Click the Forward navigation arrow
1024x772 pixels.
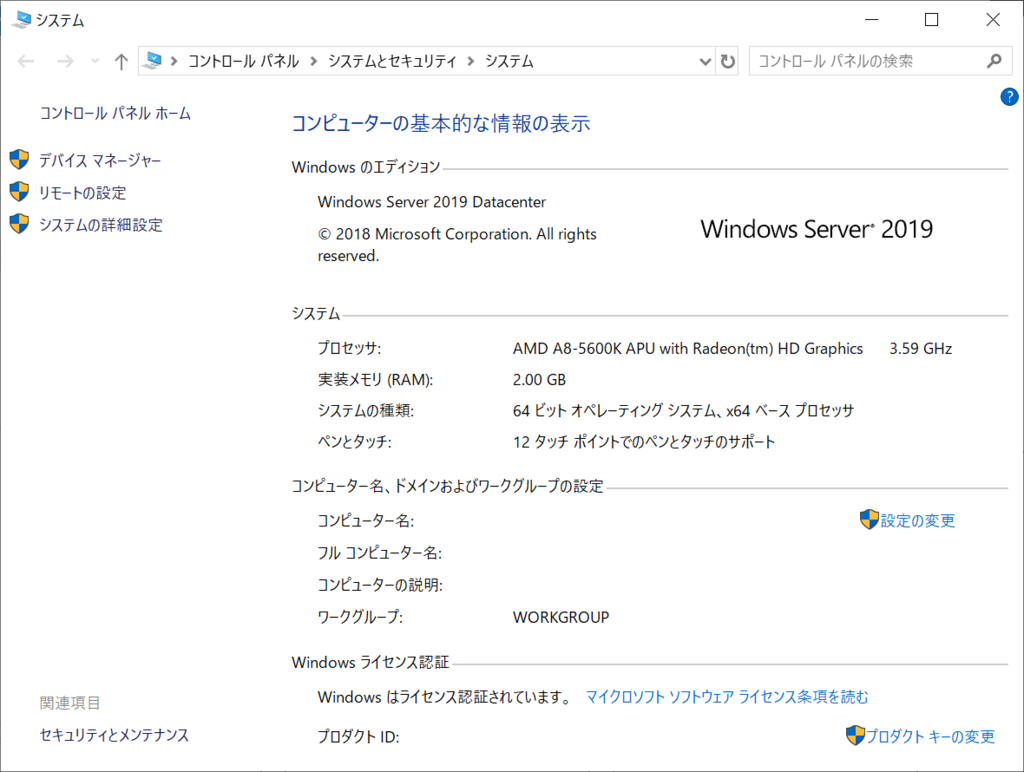[x=65, y=61]
